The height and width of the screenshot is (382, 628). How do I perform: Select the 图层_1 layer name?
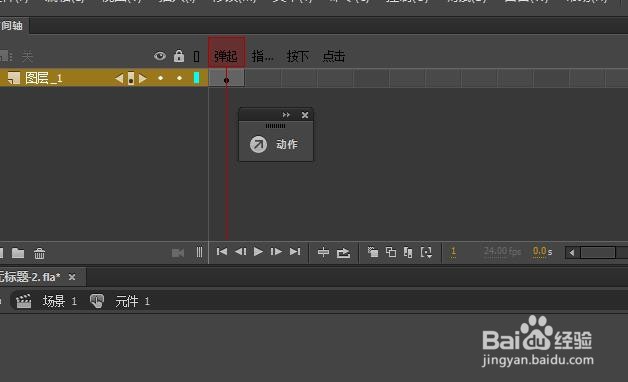pos(44,78)
